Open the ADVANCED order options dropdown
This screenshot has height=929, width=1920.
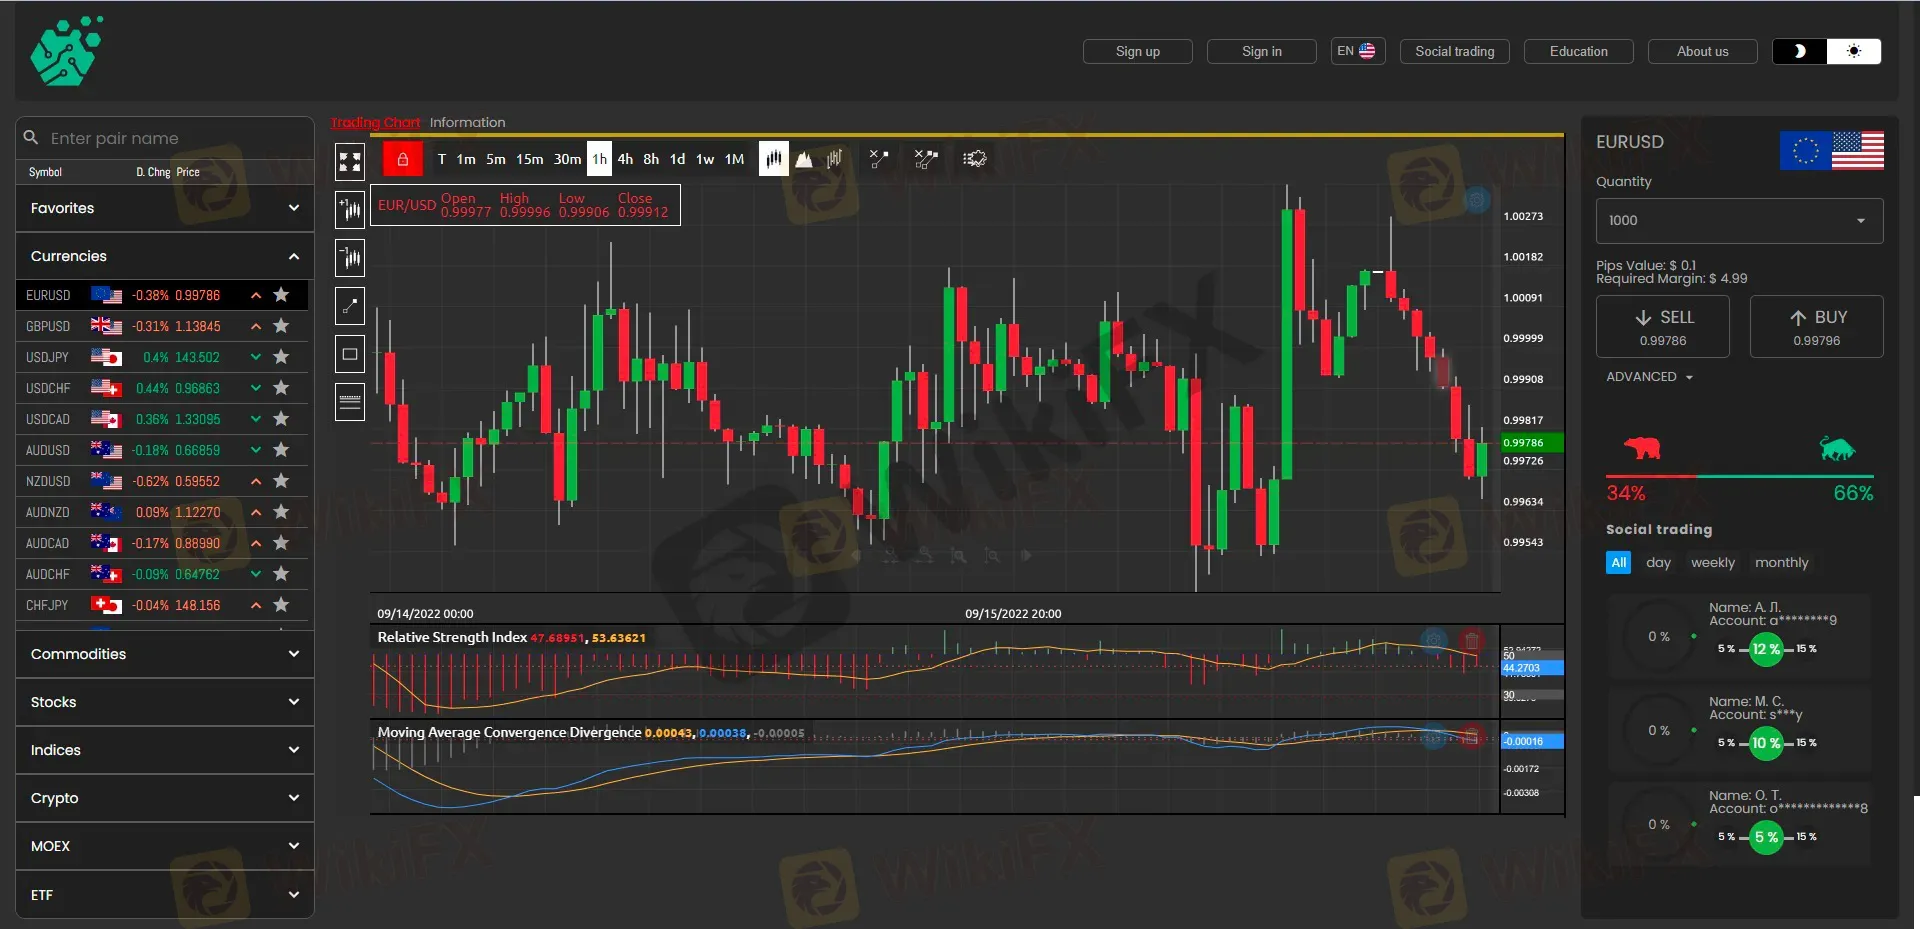pyautogui.click(x=1649, y=377)
